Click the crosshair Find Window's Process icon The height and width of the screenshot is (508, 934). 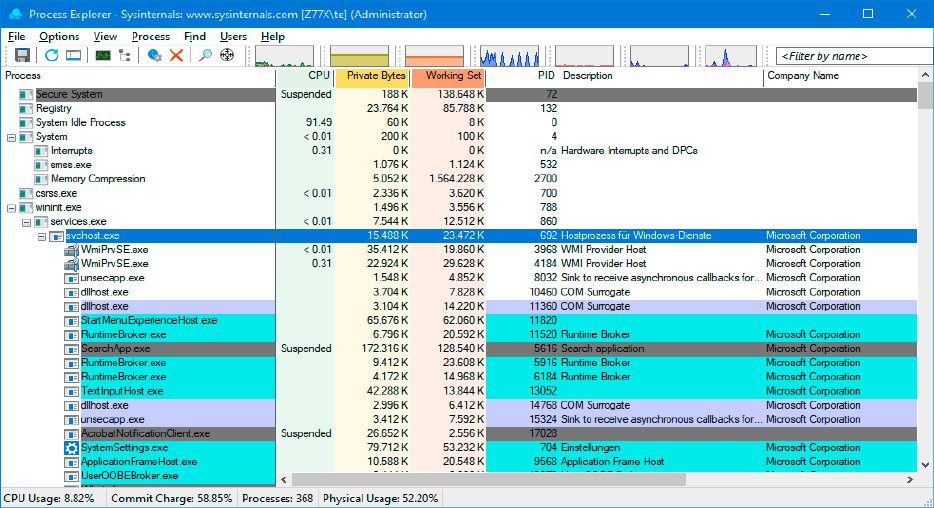tap(227, 55)
